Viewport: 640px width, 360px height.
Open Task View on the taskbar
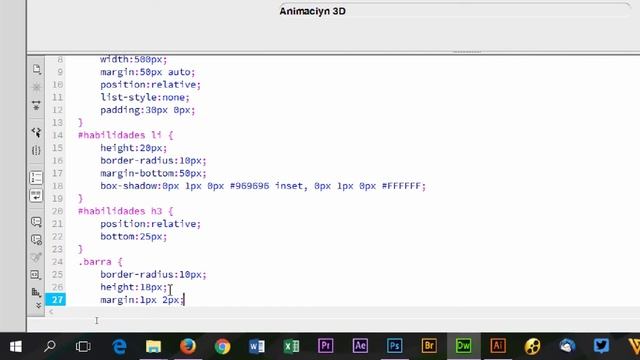83,347
